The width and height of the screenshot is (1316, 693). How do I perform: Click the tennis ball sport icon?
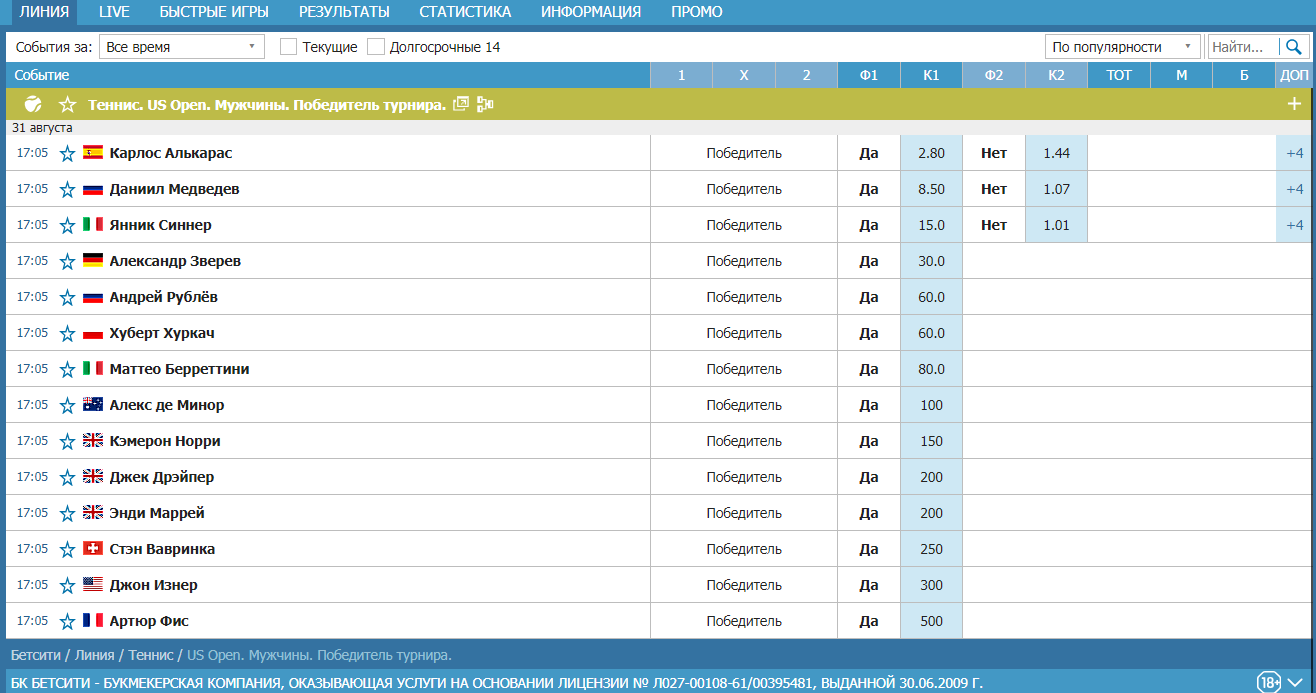coord(33,104)
